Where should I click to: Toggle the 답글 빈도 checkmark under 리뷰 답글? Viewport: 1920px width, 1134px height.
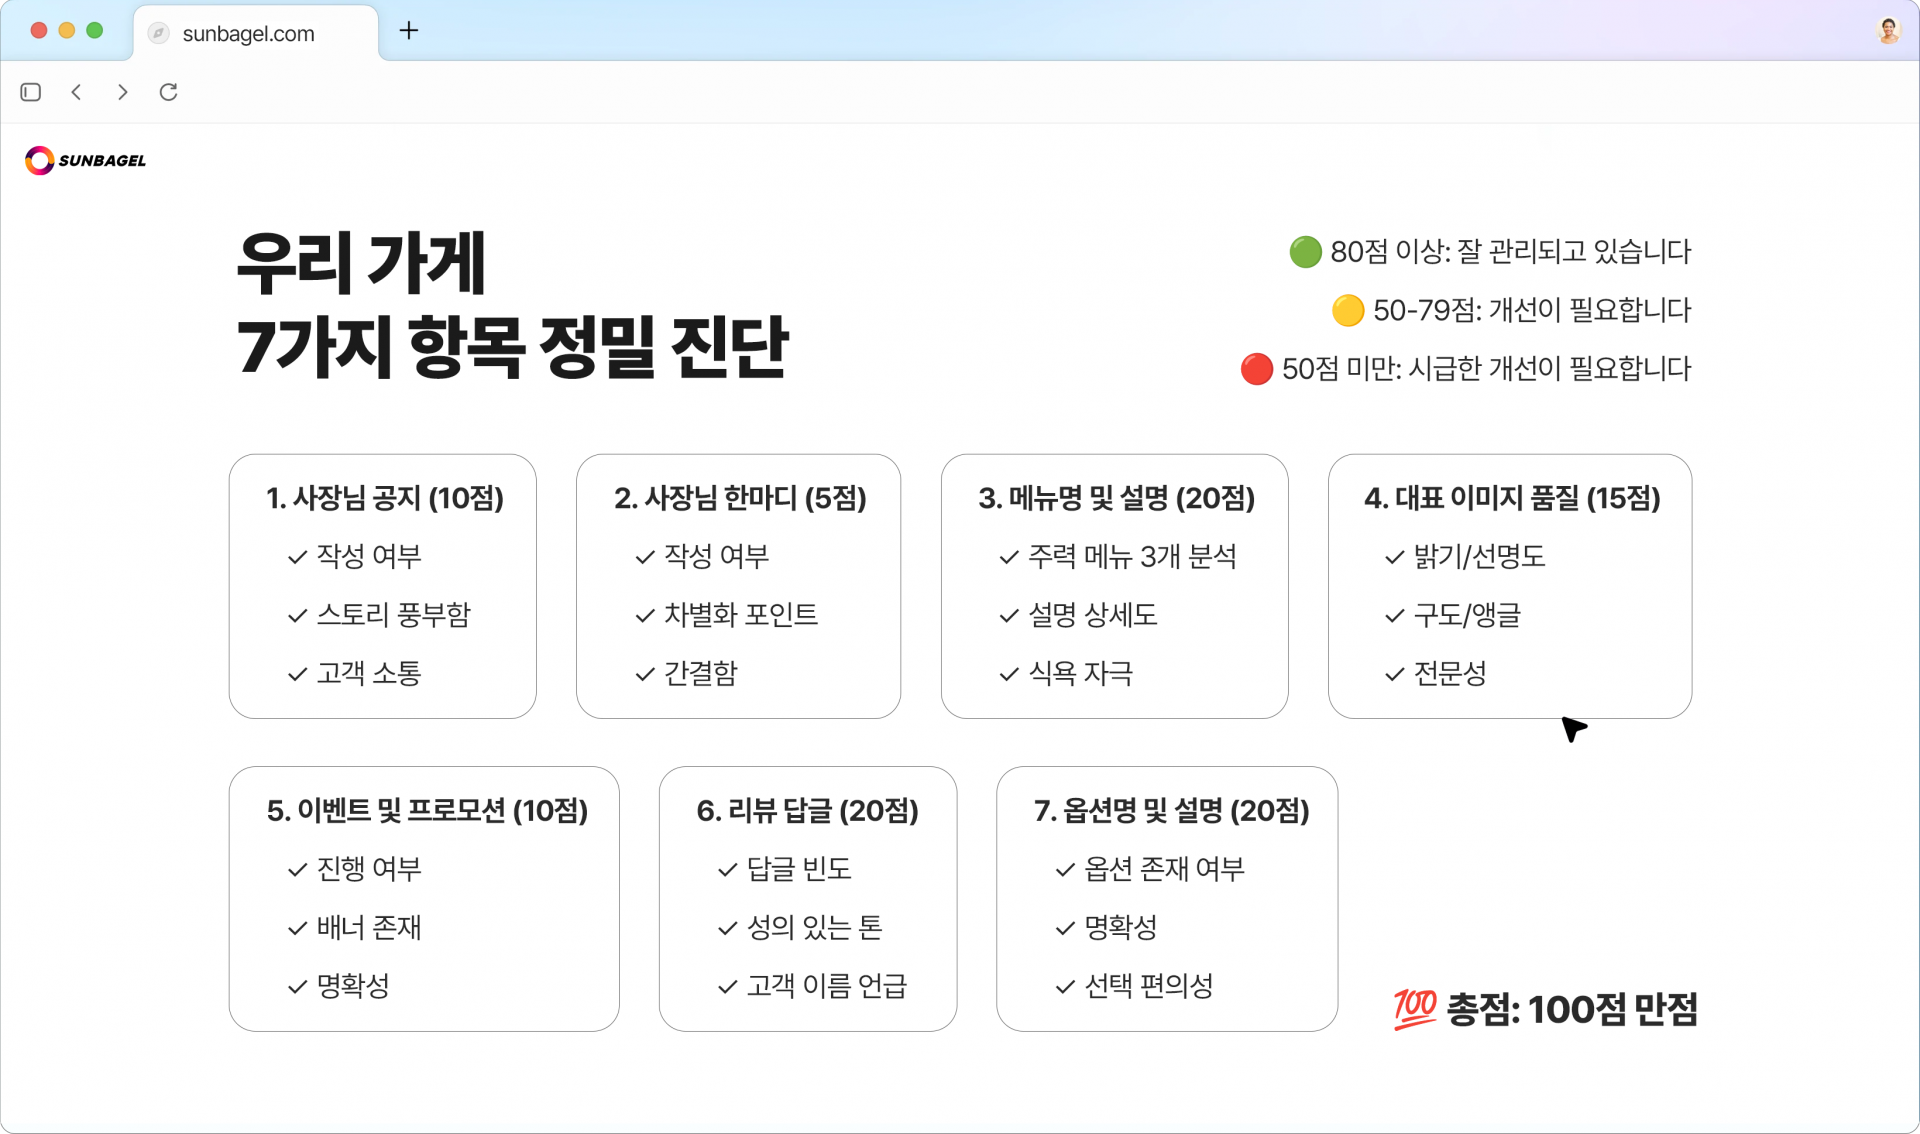click(726, 870)
